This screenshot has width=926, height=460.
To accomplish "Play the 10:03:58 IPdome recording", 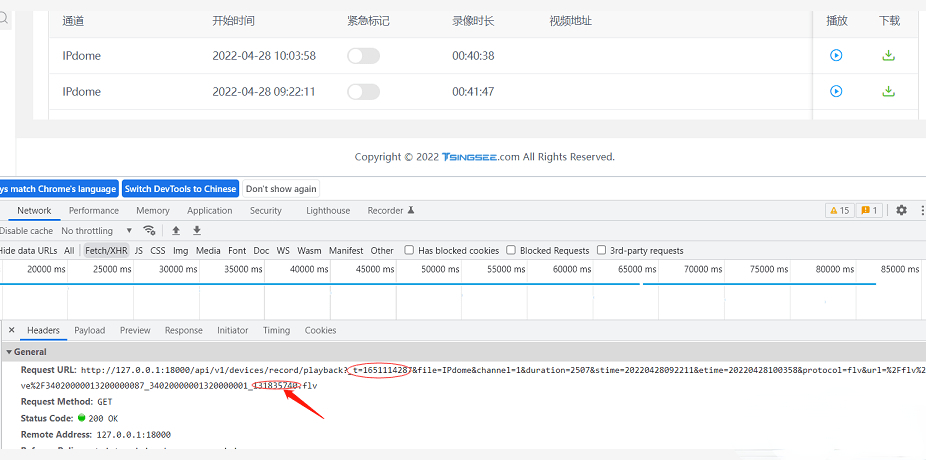I will click(x=836, y=56).
